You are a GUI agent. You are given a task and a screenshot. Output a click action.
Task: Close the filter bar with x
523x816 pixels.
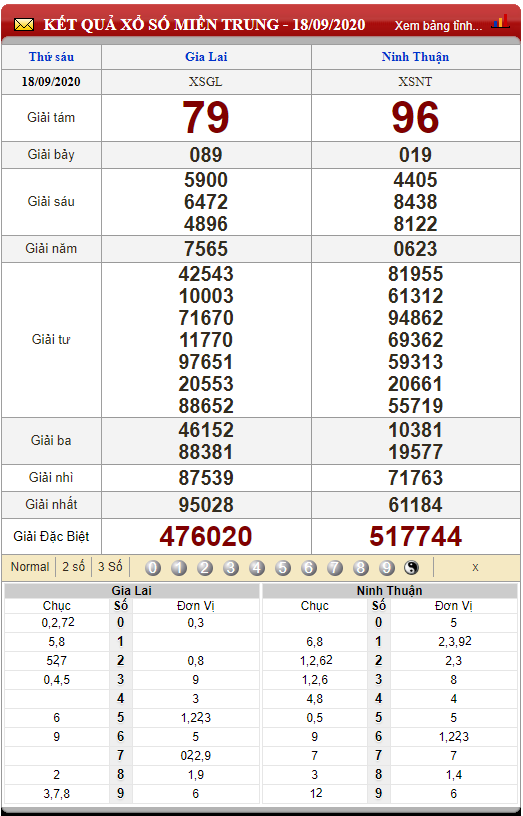click(475, 568)
